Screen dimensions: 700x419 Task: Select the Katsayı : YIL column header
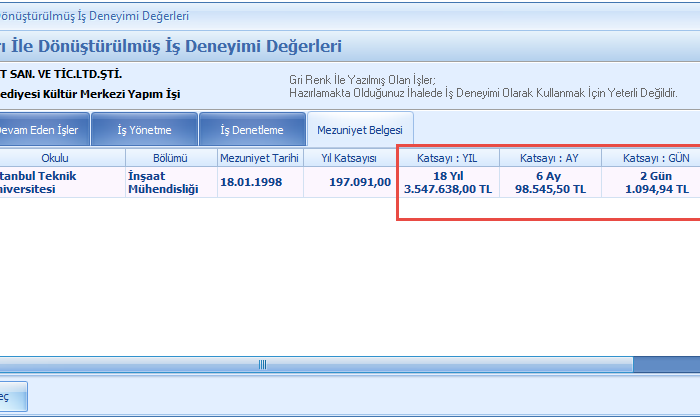click(448, 158)
